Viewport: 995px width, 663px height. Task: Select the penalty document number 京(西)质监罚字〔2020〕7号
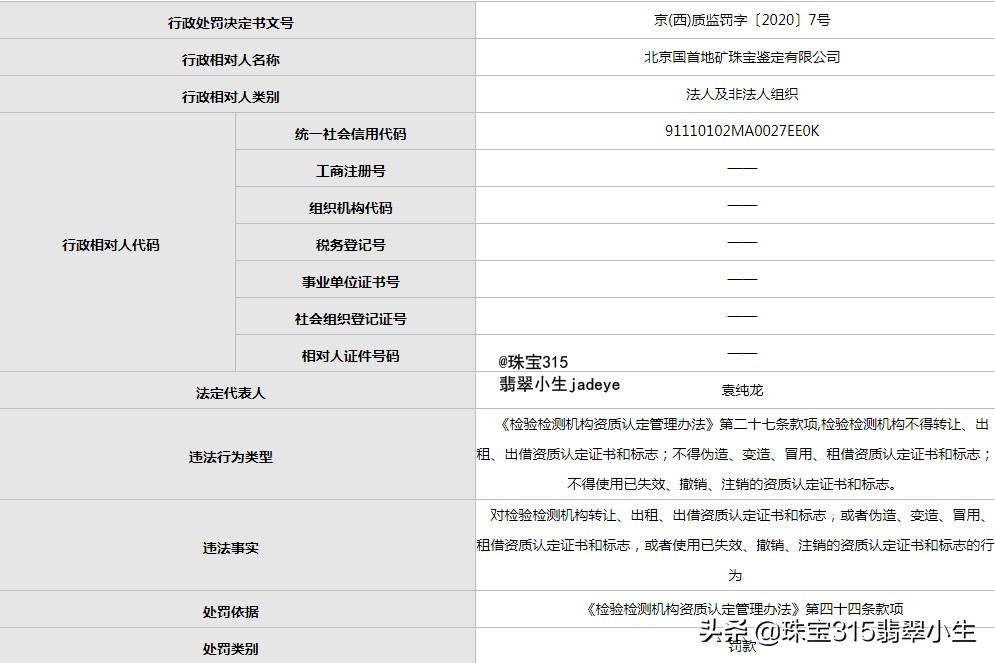point(738,19)
